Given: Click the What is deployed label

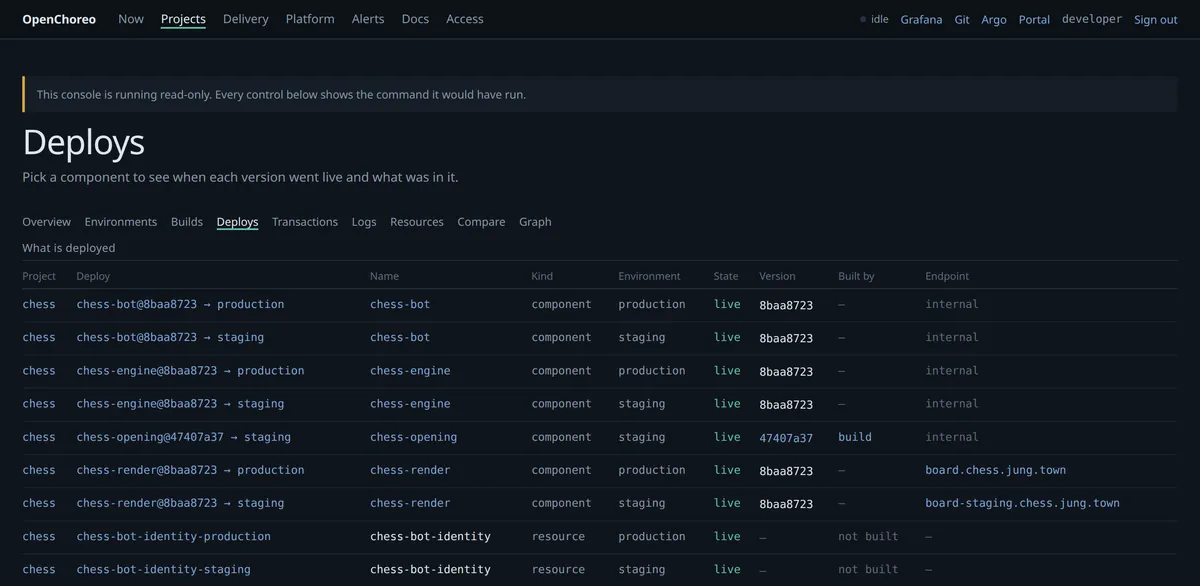Looking at the screenshot, I should tap(69, 248).
